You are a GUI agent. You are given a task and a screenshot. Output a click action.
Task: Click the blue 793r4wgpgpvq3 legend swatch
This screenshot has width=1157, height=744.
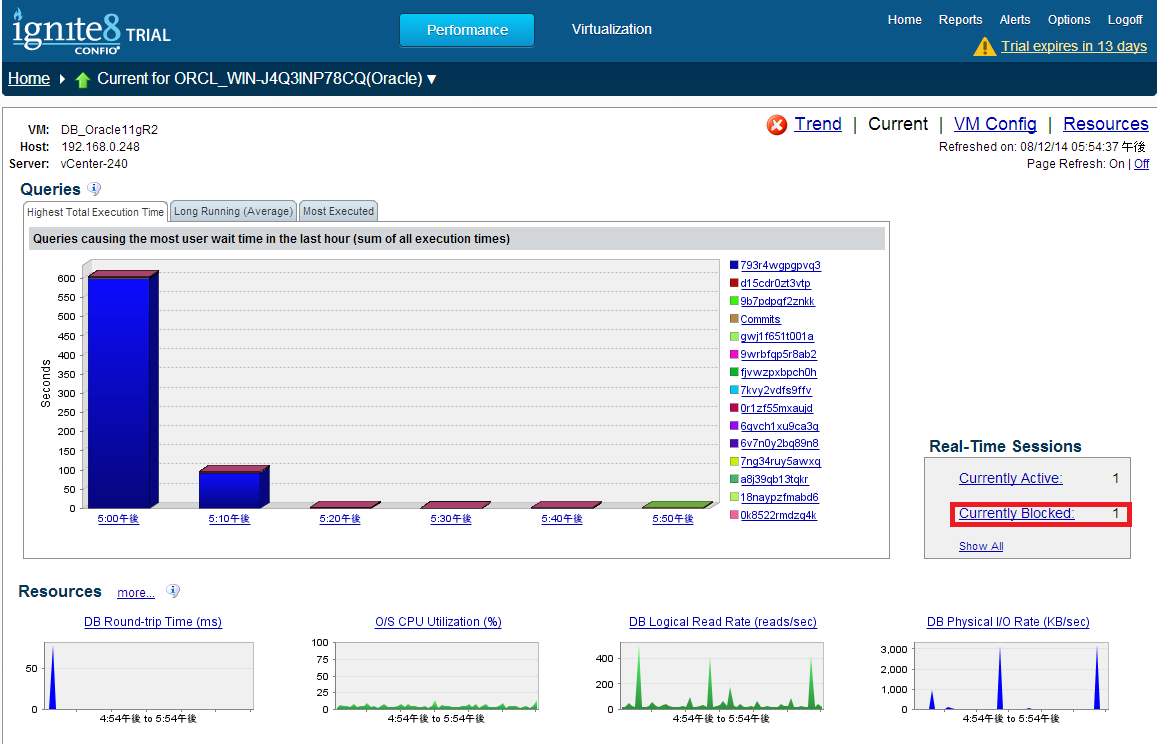pos(734,265)
